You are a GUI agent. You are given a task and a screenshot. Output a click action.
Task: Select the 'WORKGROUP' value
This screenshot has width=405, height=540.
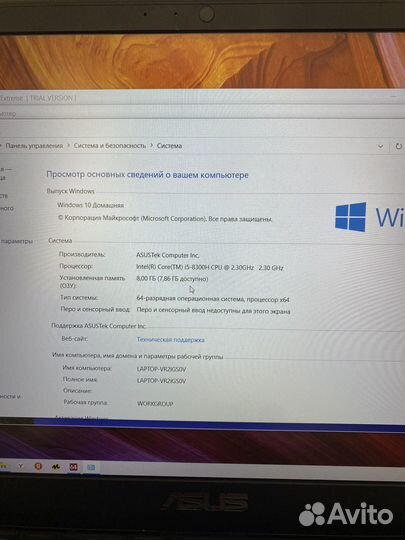(155, 404)
